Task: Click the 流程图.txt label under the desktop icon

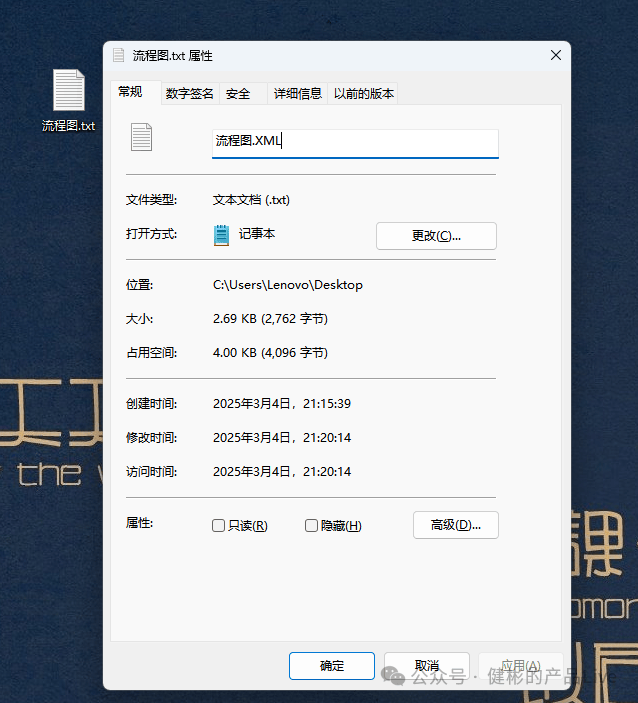Action: pyautogui.click(x=69, y=126)
